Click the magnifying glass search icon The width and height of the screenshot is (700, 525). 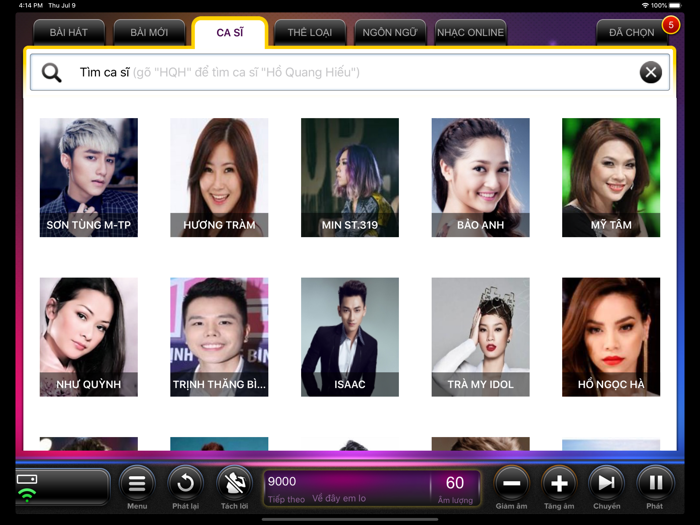point(52,72)
